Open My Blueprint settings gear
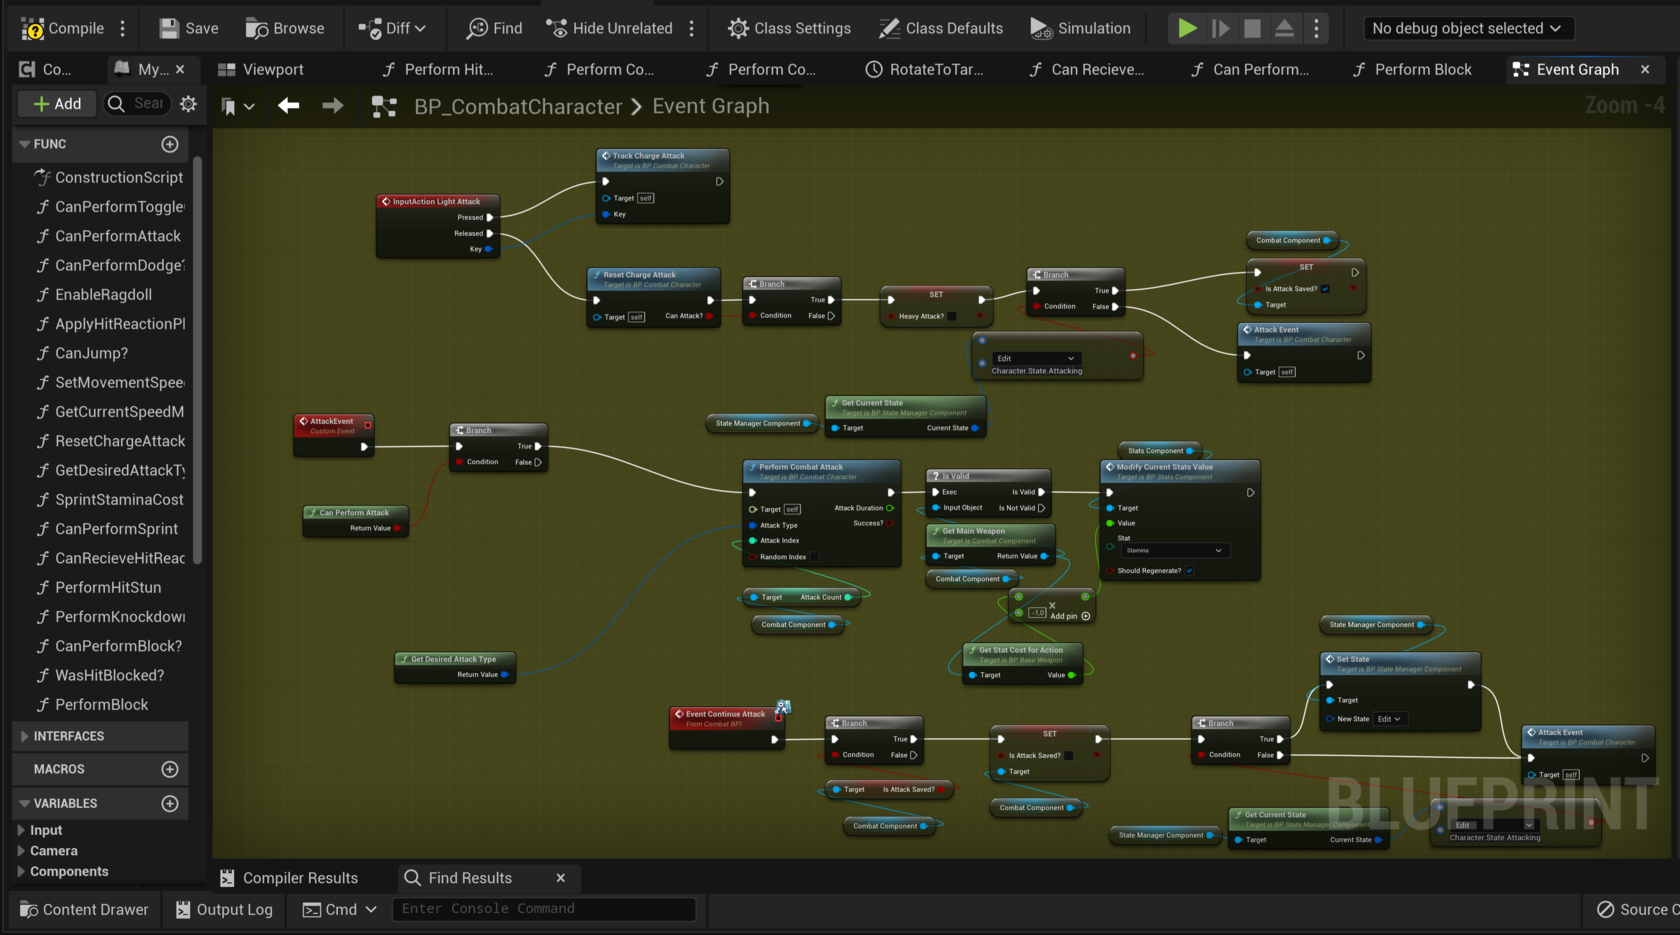Image resolution: width=1680 pixels, height=935 pixels. coord(188,104)
